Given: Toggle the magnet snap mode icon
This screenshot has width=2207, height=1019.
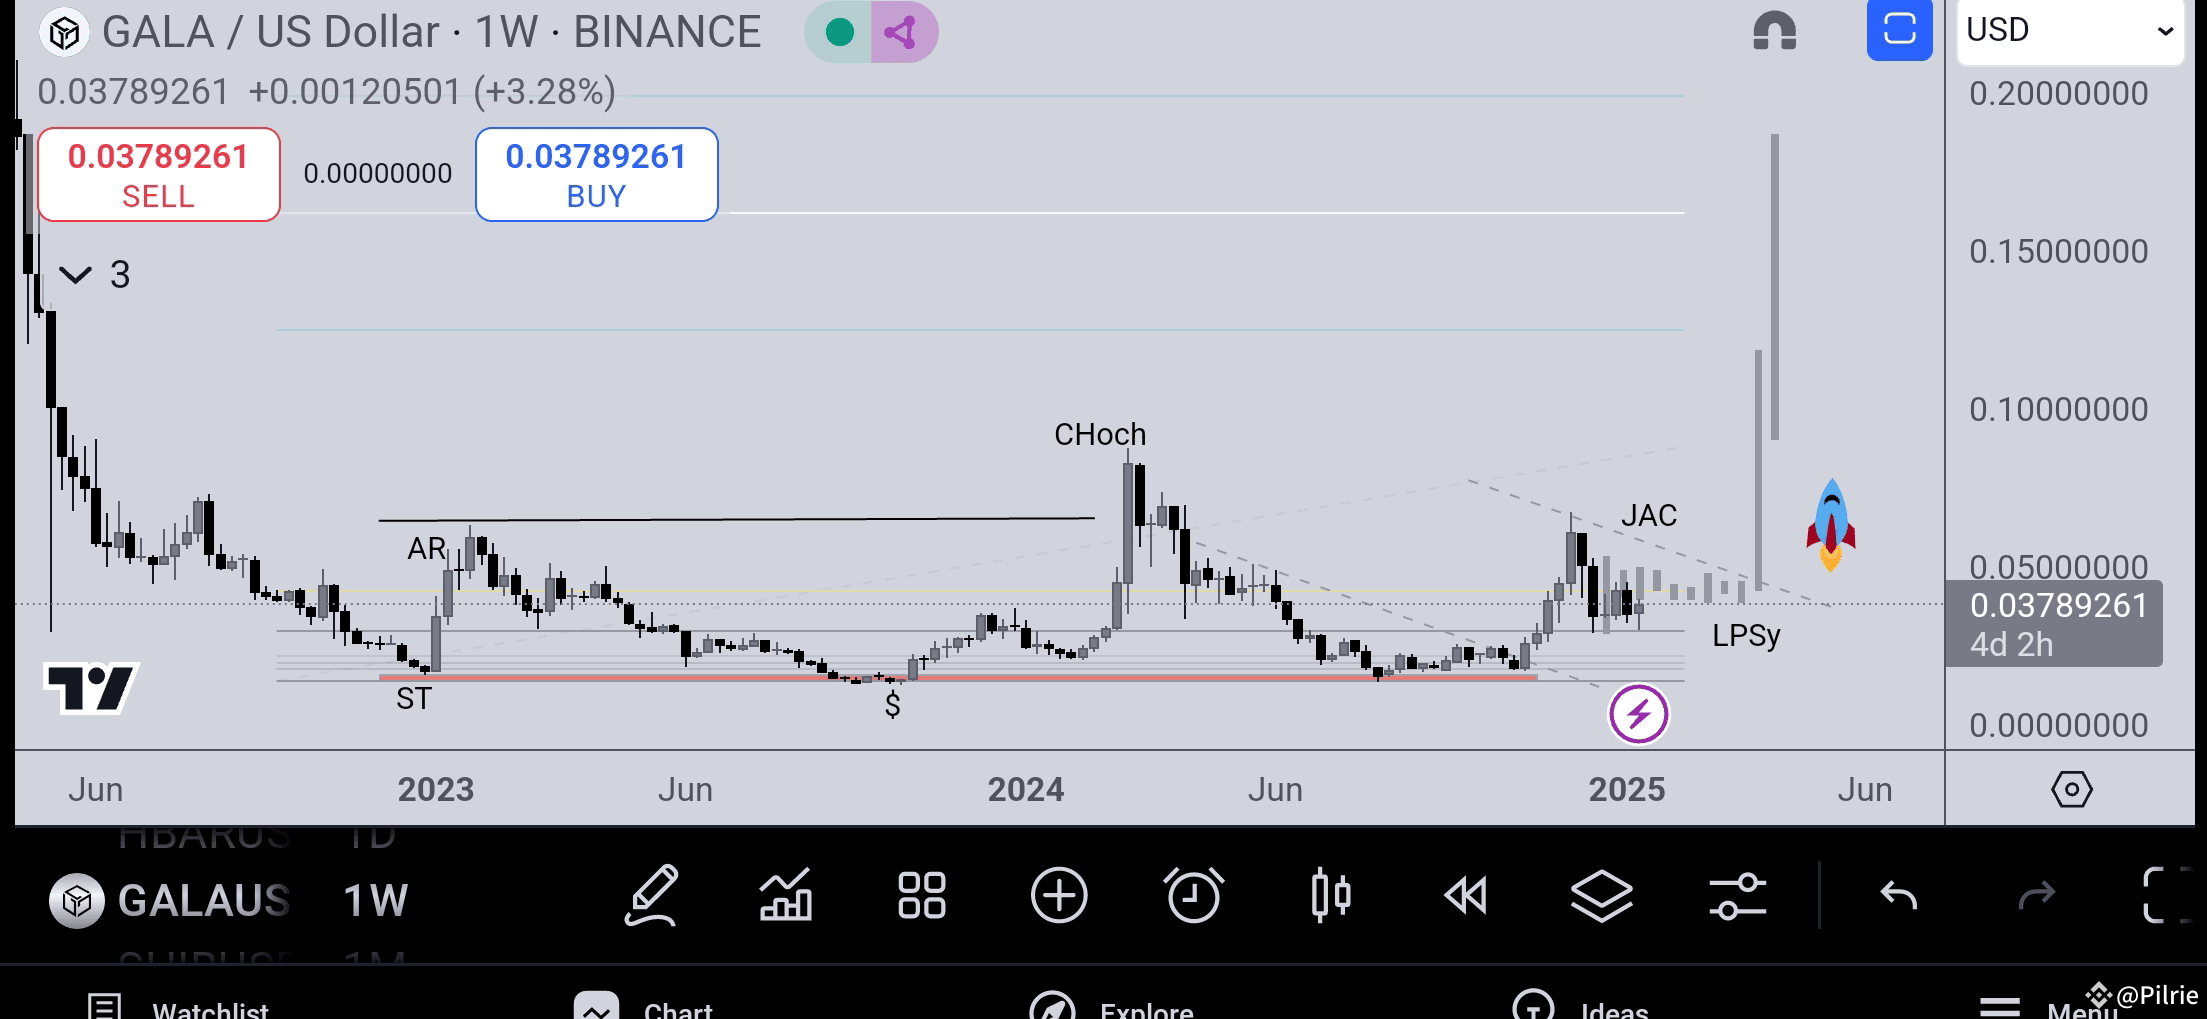Looking at the screenshot, I should (1775, 31).
